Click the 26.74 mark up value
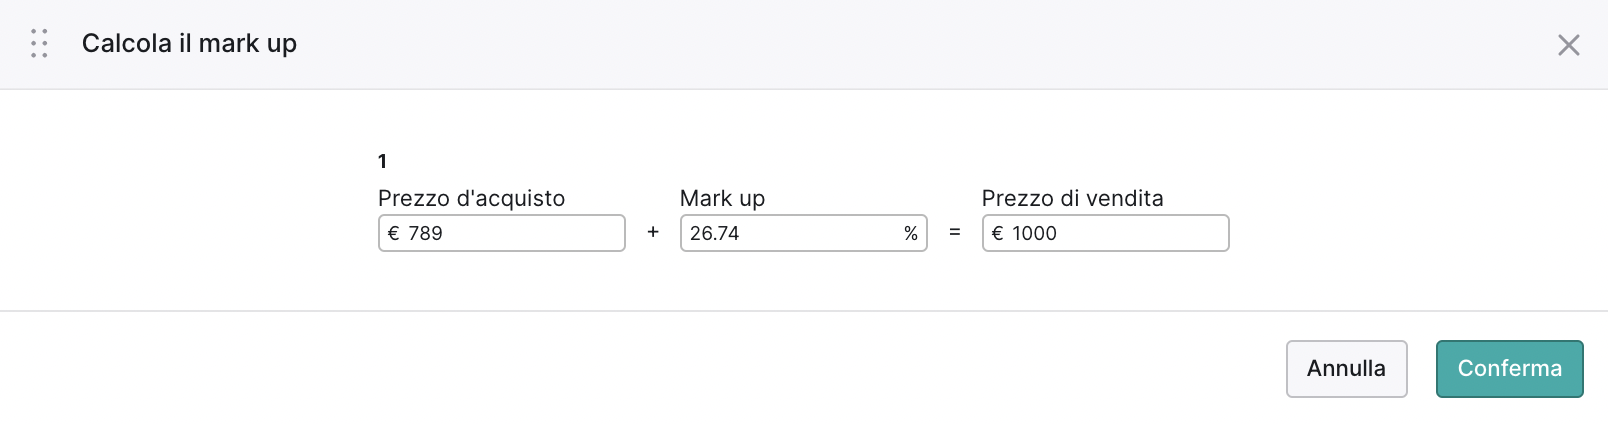This screenshot has height=424, width=1608. point(714,233)
